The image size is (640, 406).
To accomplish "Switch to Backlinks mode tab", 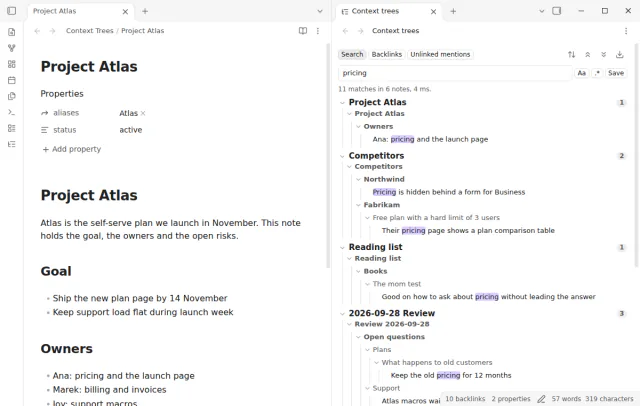I will pyautogui.click(x=387, y=54).
